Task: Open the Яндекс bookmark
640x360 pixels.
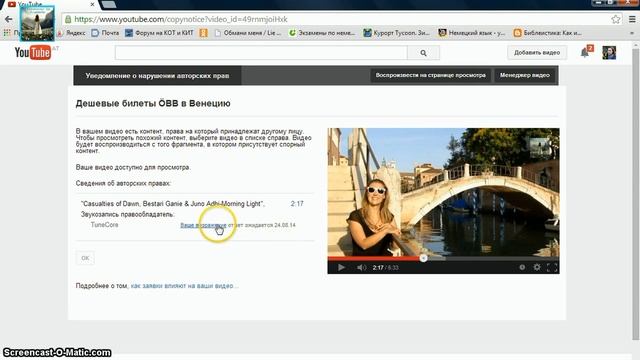Action: point(72,33)
